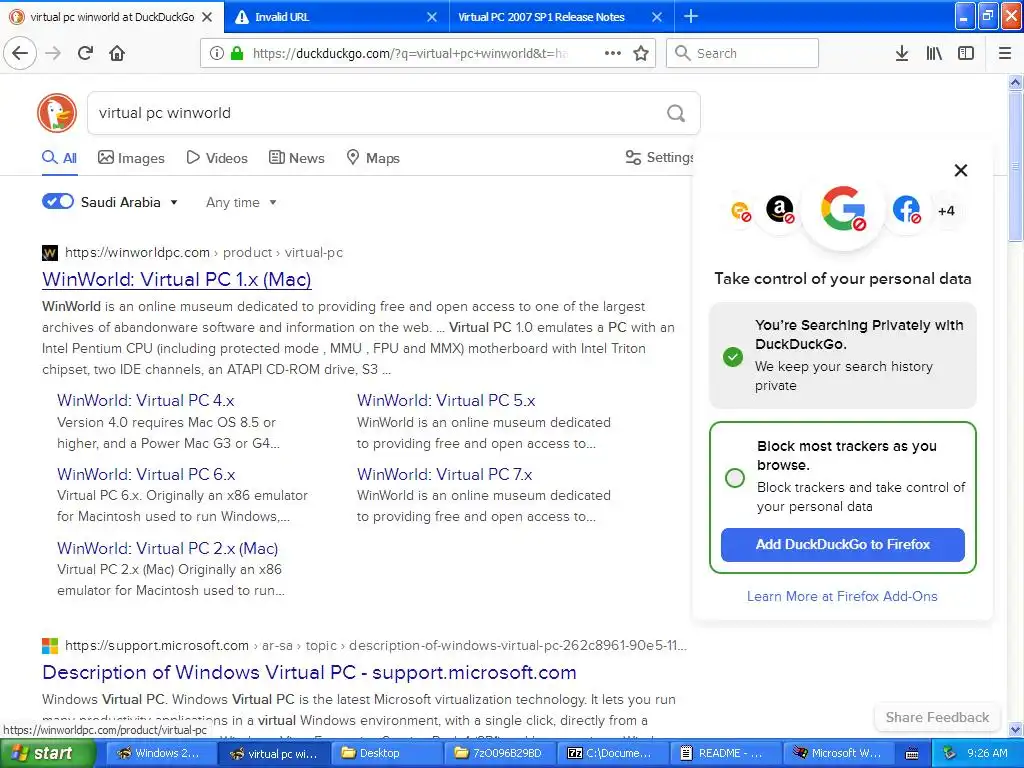Click the green Searching Privately checkmark
The width and height of the screenshot is (1024, 768).
pos(733,357)
